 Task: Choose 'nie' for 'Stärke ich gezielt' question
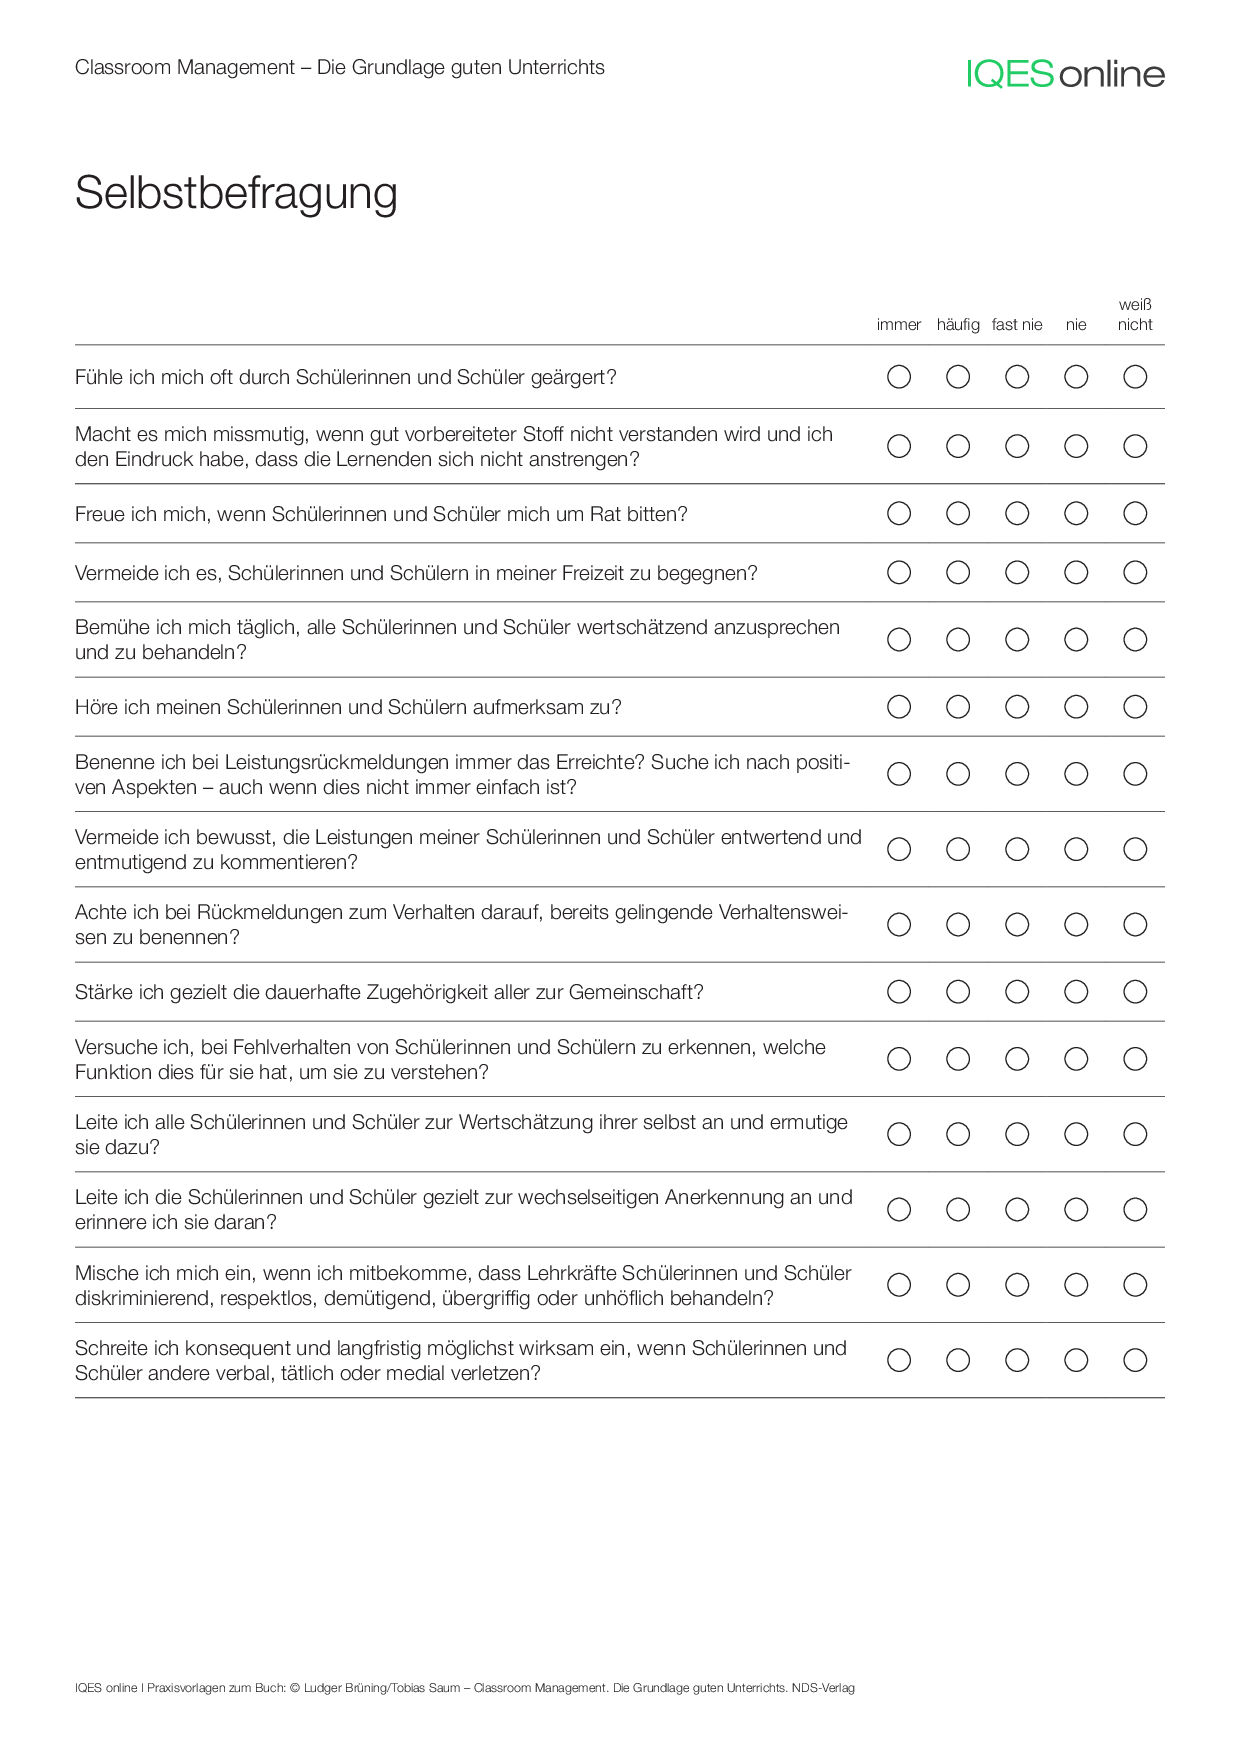tap(1076, 992)
